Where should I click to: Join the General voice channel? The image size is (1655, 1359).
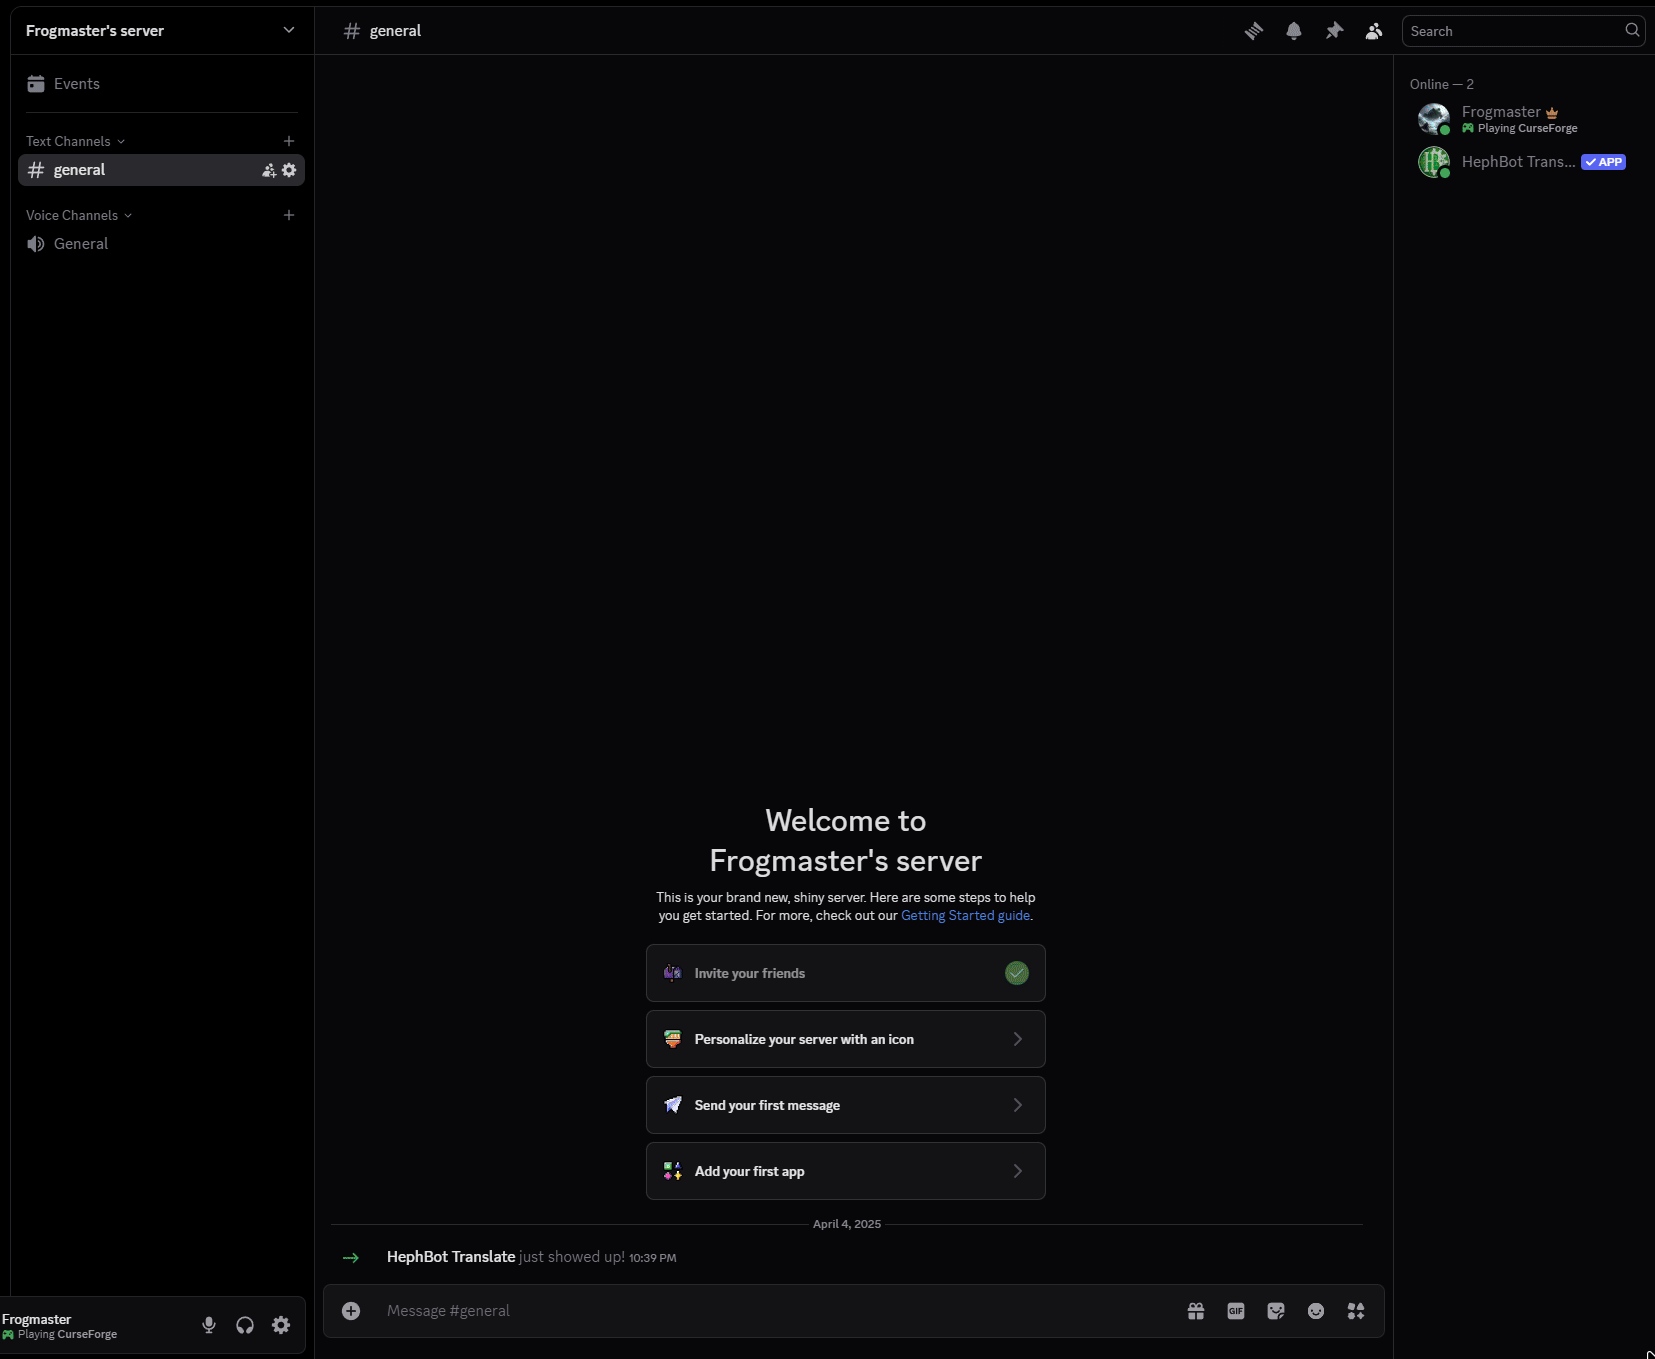[81, 244]
